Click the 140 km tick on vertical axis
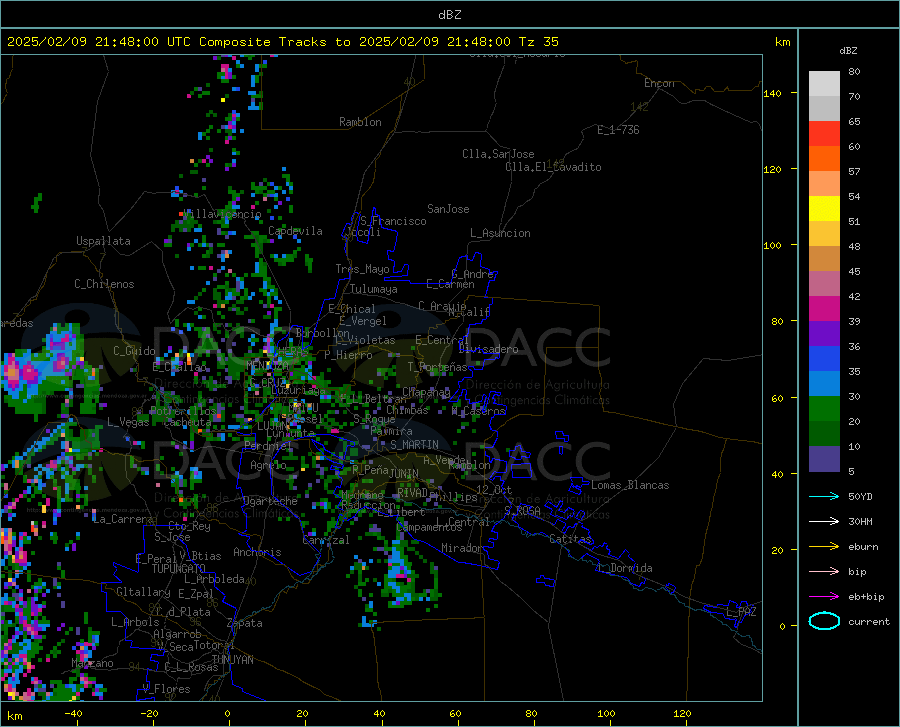 point(772,93)
